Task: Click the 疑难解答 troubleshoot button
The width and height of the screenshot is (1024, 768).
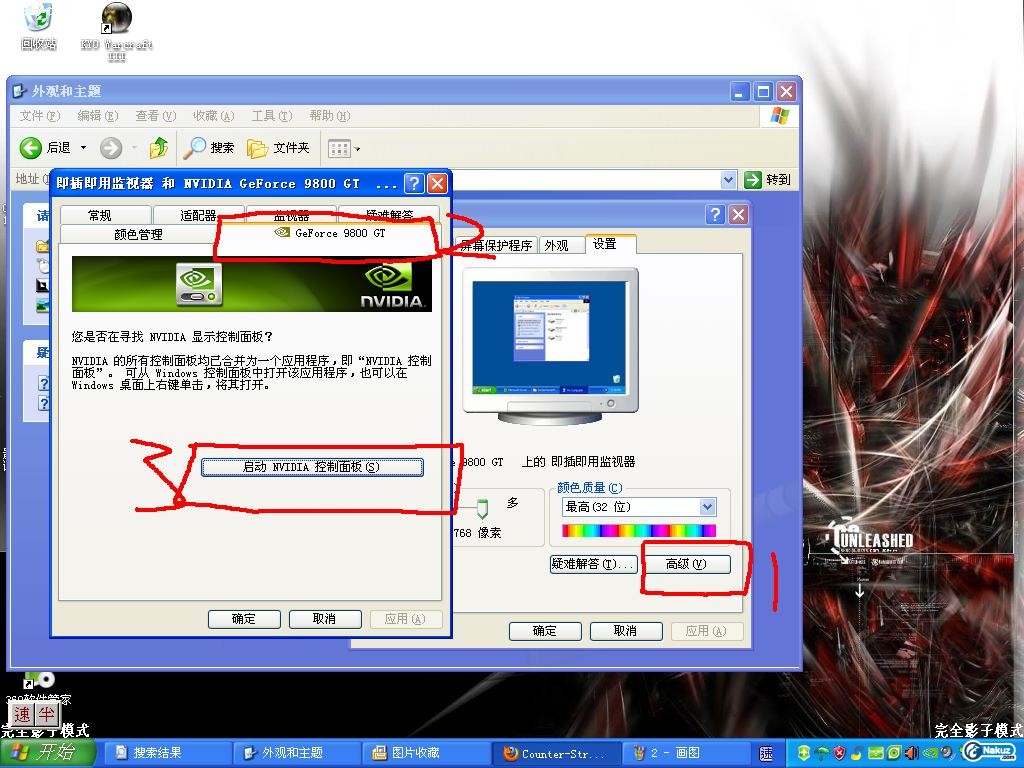Action: tap(593, 564)
